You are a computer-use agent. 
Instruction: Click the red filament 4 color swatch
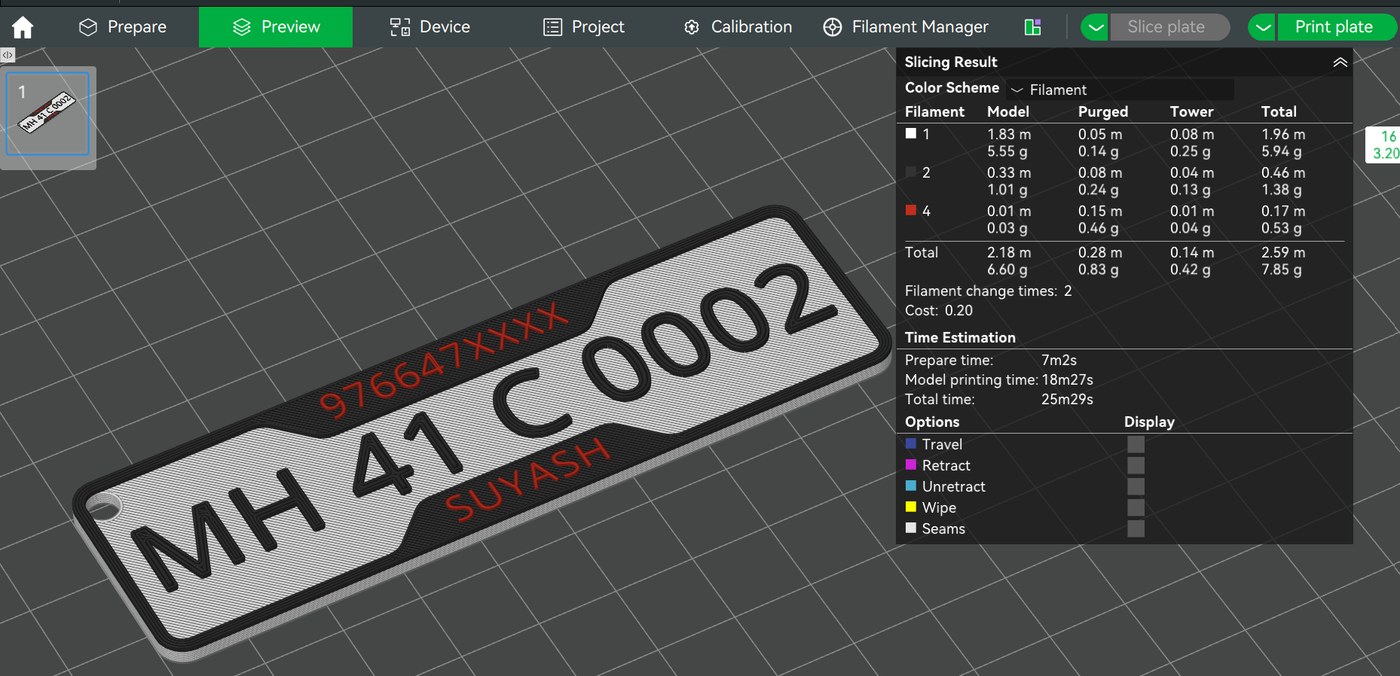[x=911, y=210]
